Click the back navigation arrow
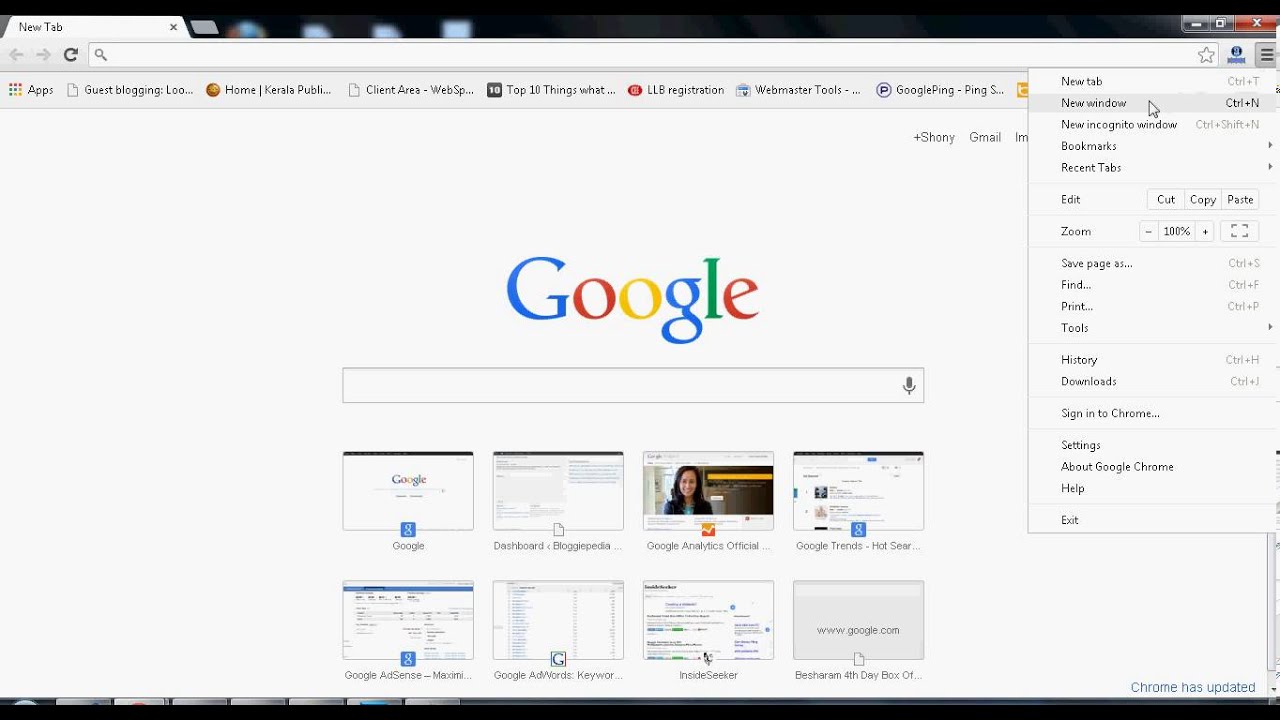This screenshot has width=1280, height=720. coord(16,55)
